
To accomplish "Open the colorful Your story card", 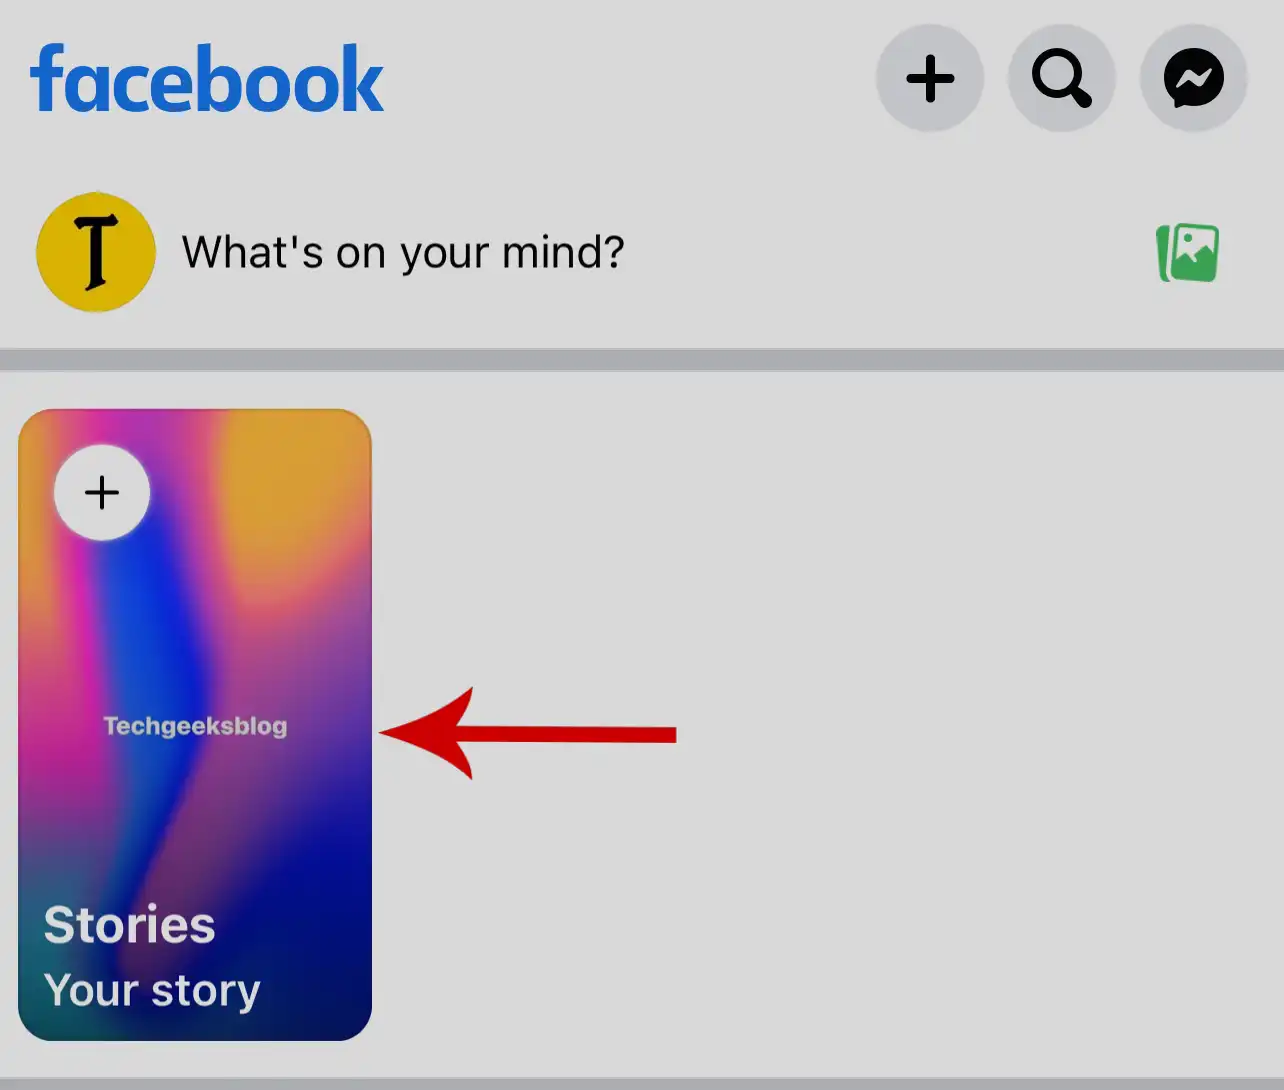I will point(195,725).
